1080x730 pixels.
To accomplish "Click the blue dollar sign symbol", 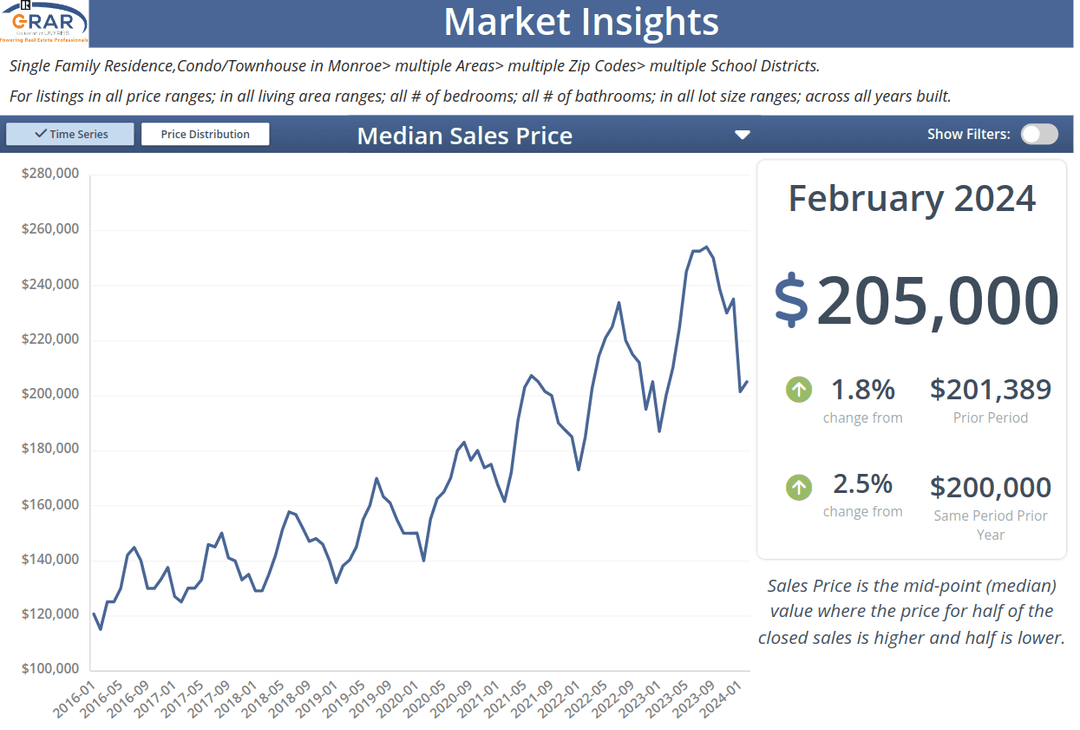I will [791, 300].
